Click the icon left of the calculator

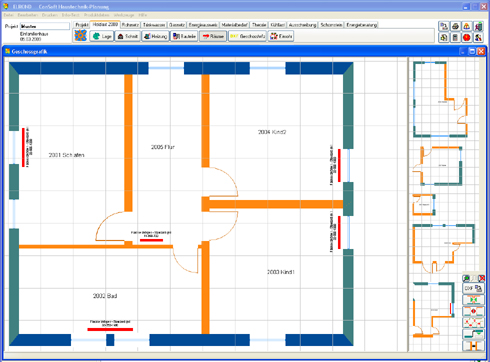point(444,37)
